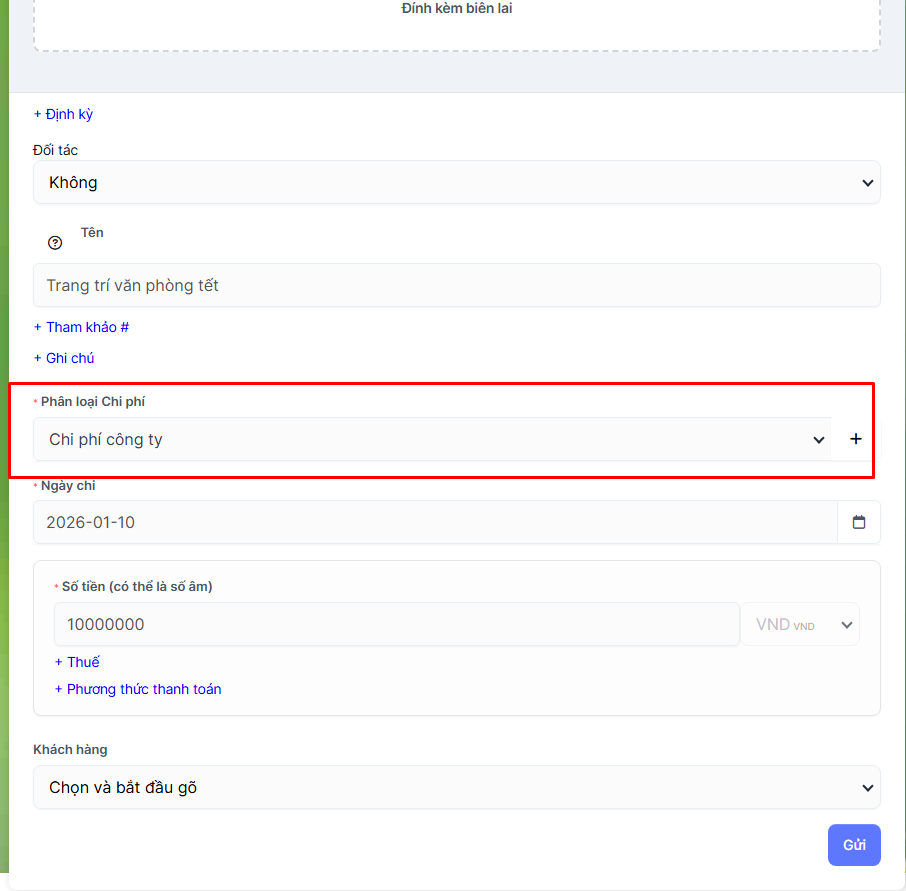906x891 pixels.
Task: Open the Phân loại Chi phí dropdown
Action: (432, 439)
